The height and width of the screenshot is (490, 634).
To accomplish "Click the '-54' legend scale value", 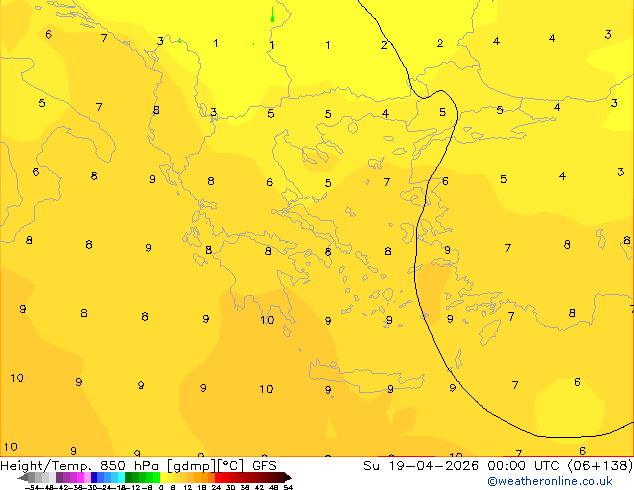I will tap(32, 488).
